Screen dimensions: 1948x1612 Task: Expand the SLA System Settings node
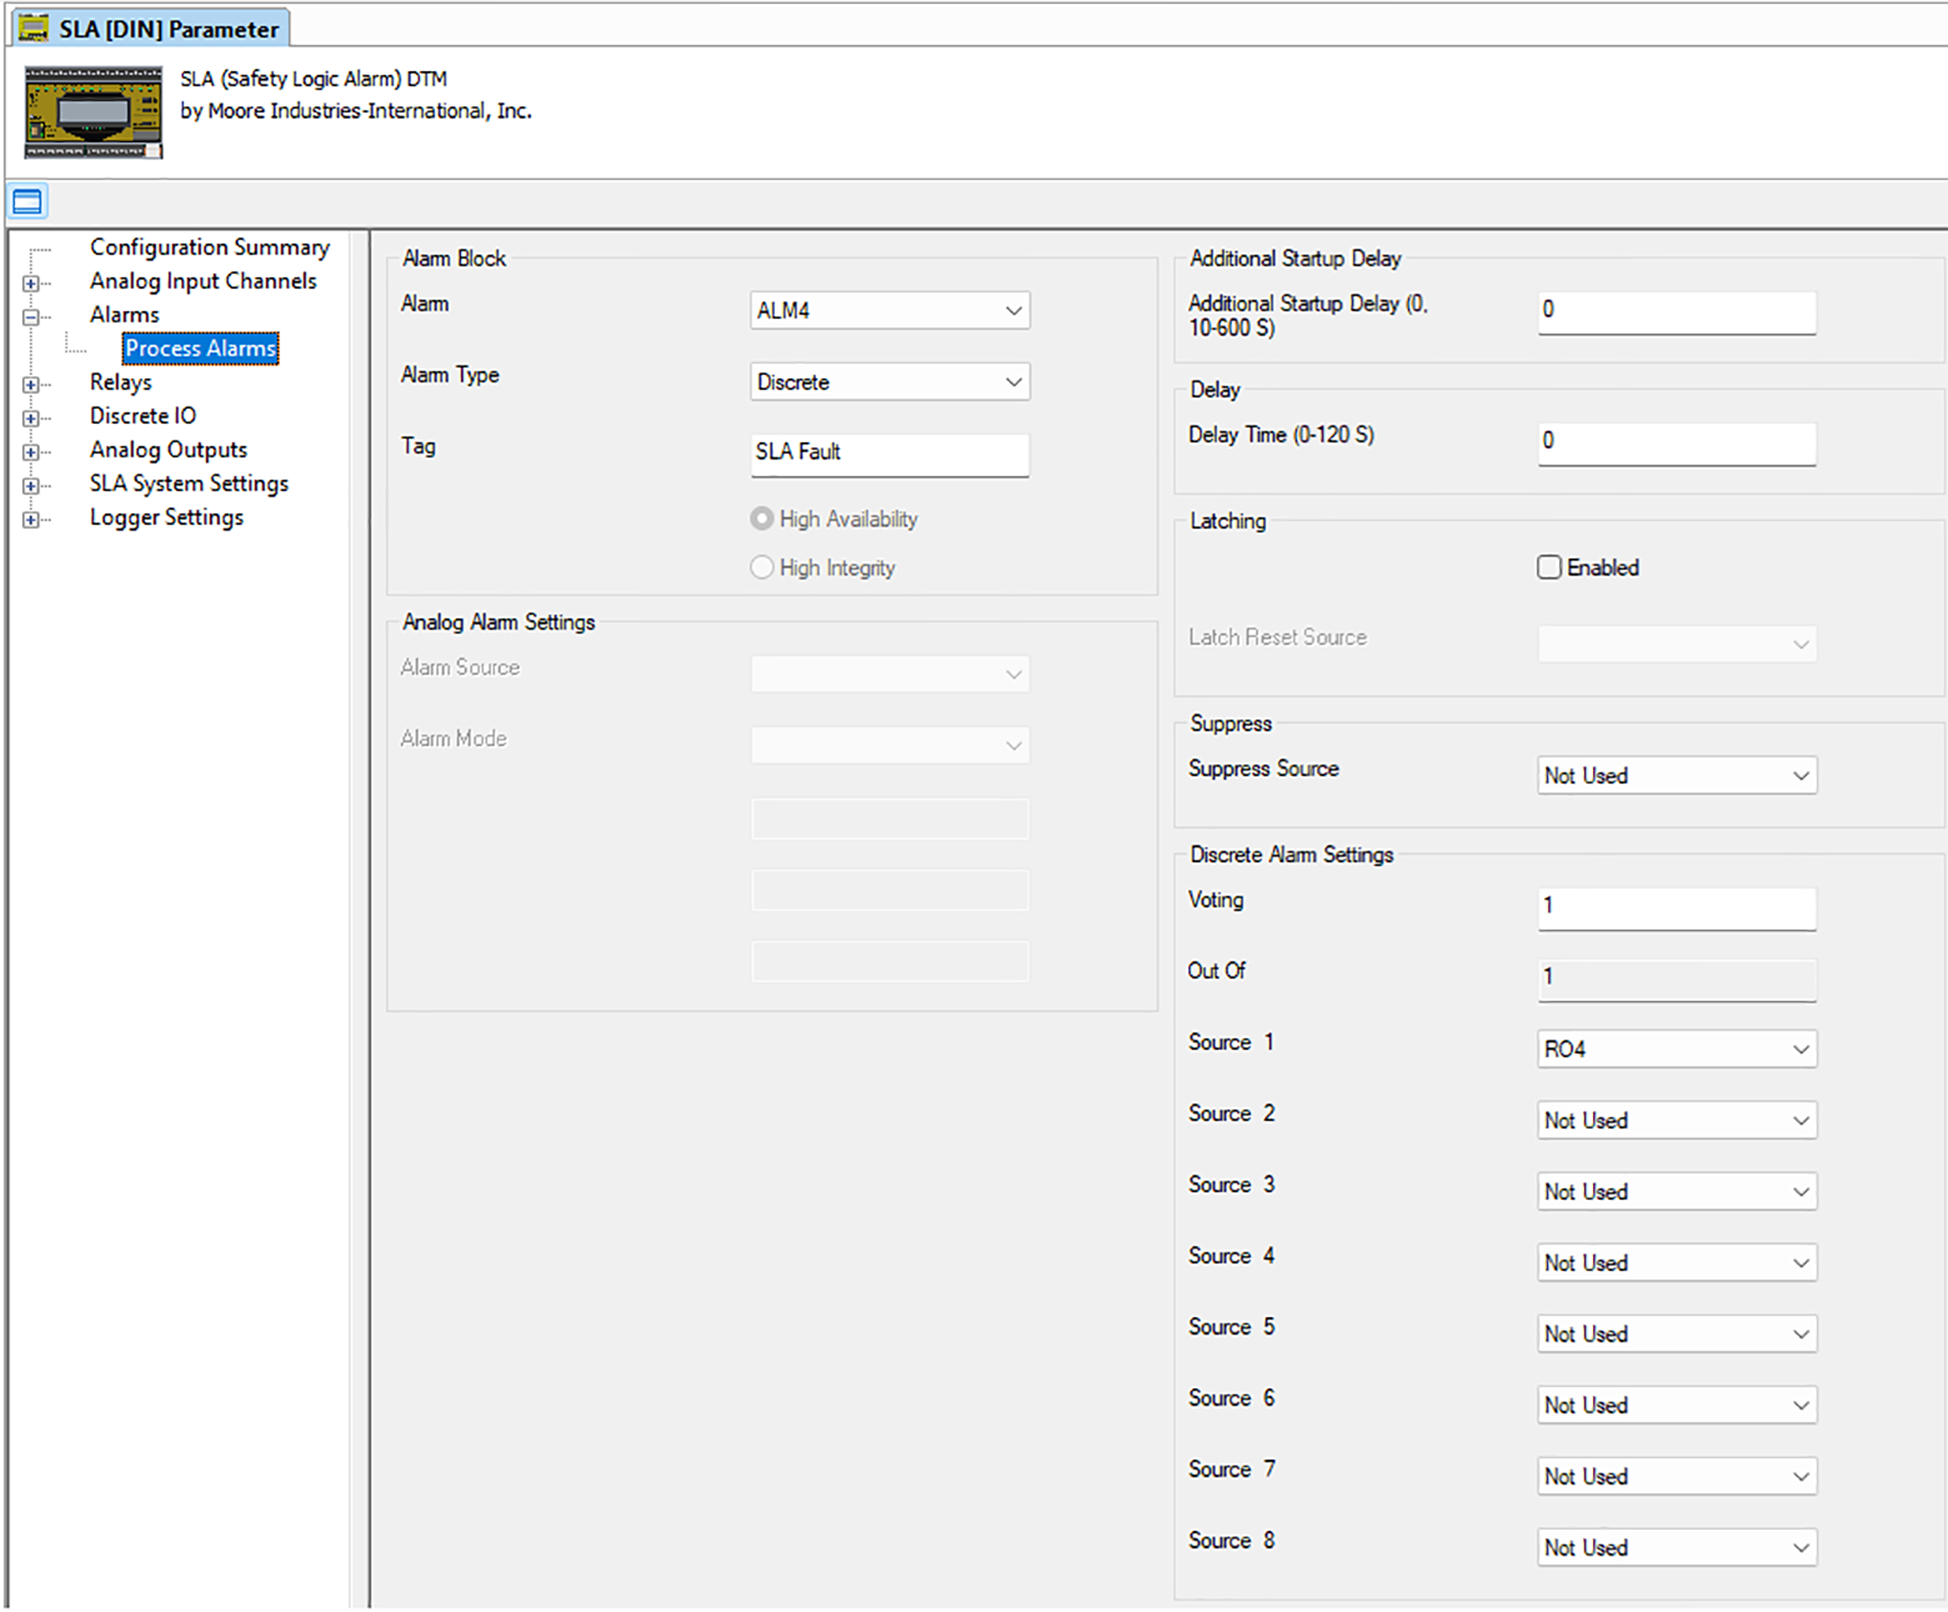[x=31, y=486]
